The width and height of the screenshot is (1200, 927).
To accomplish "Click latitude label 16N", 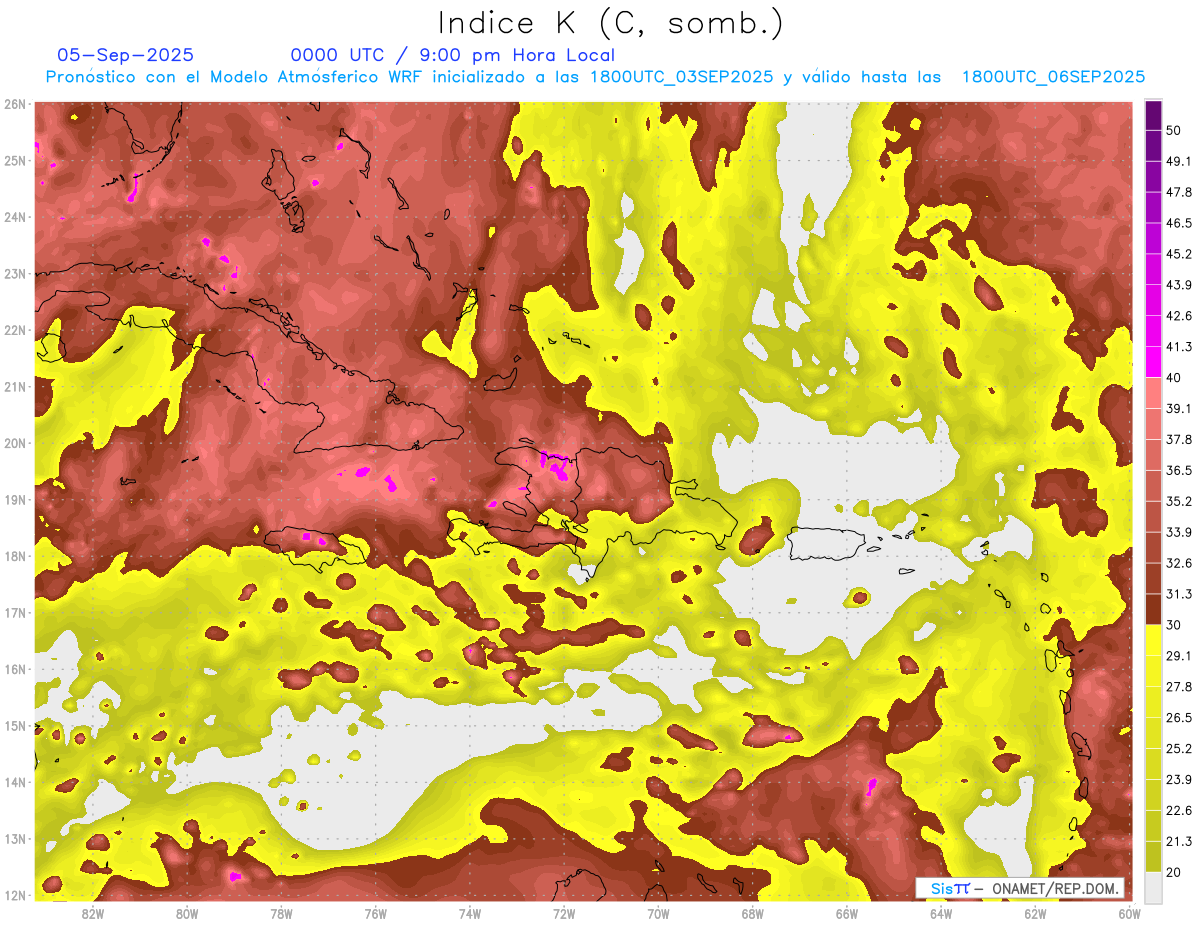I will click(x=15, y=669).
